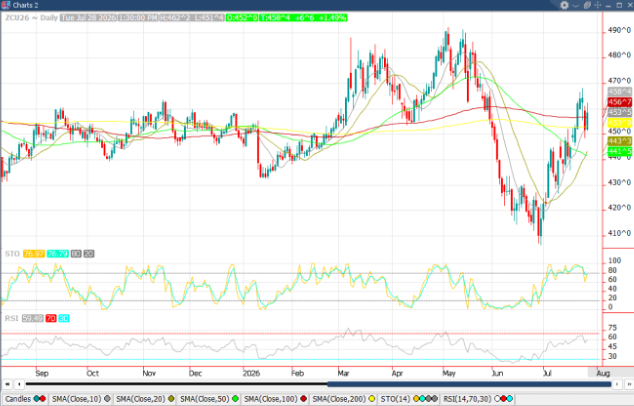Click the dark red SMA(Close,100) color swatch
Image resolution: width=634 pixels, height=406 pixels.
[x=304, y=399]
